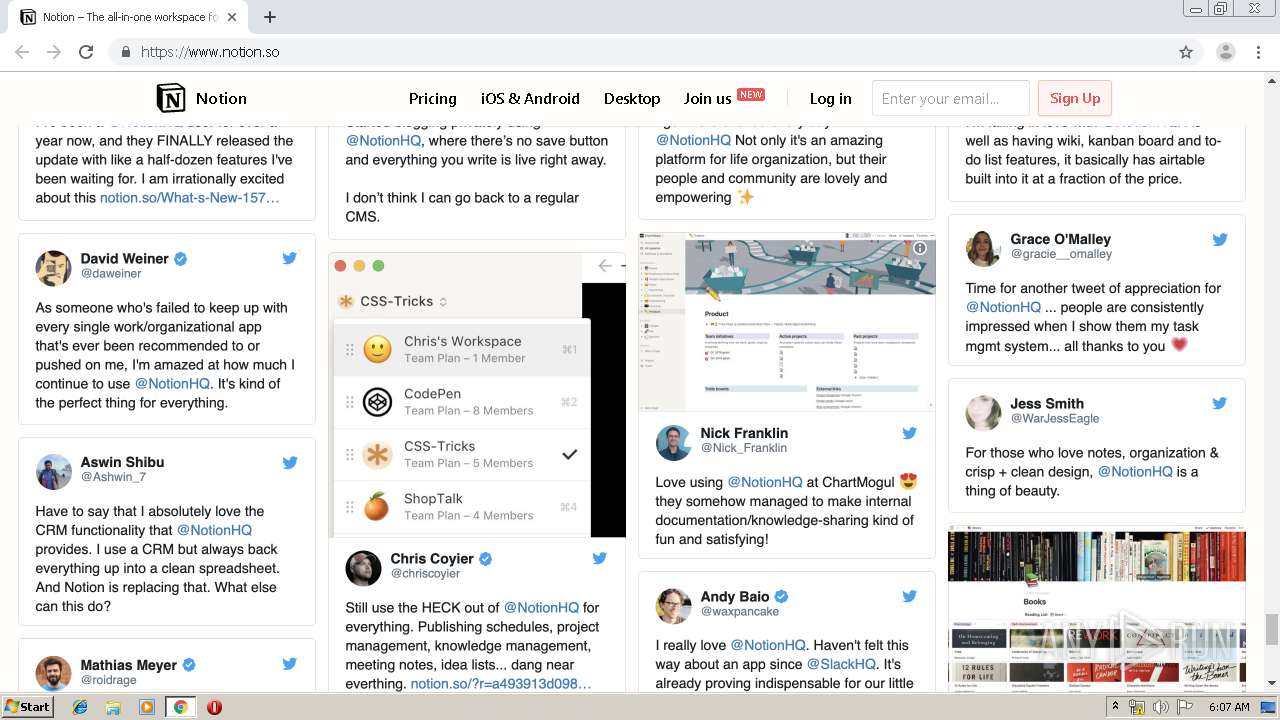The height and width of the screenshot is (720, 1280).
Task: Open the ChartMogul product page screenshot
Action: pyautogui.click(x=787, y=322)
